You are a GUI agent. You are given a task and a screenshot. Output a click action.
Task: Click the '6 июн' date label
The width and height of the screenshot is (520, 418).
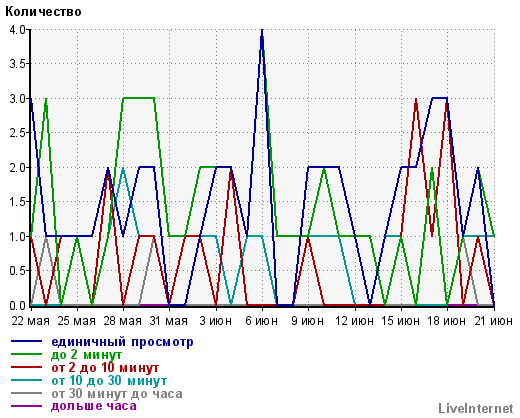(262, 321)
